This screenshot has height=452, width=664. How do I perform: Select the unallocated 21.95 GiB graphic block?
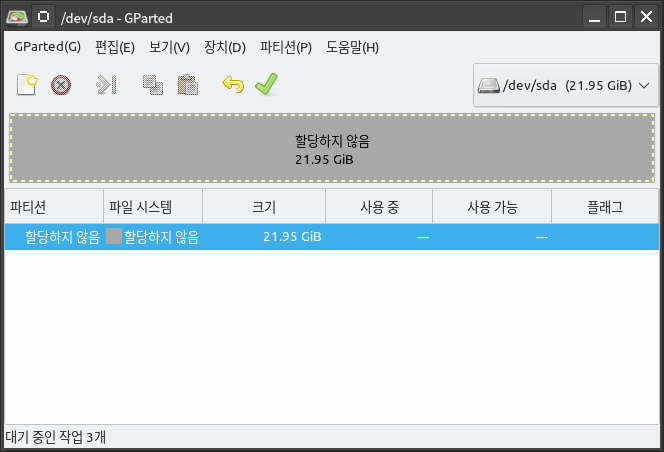tap(332, 148)
